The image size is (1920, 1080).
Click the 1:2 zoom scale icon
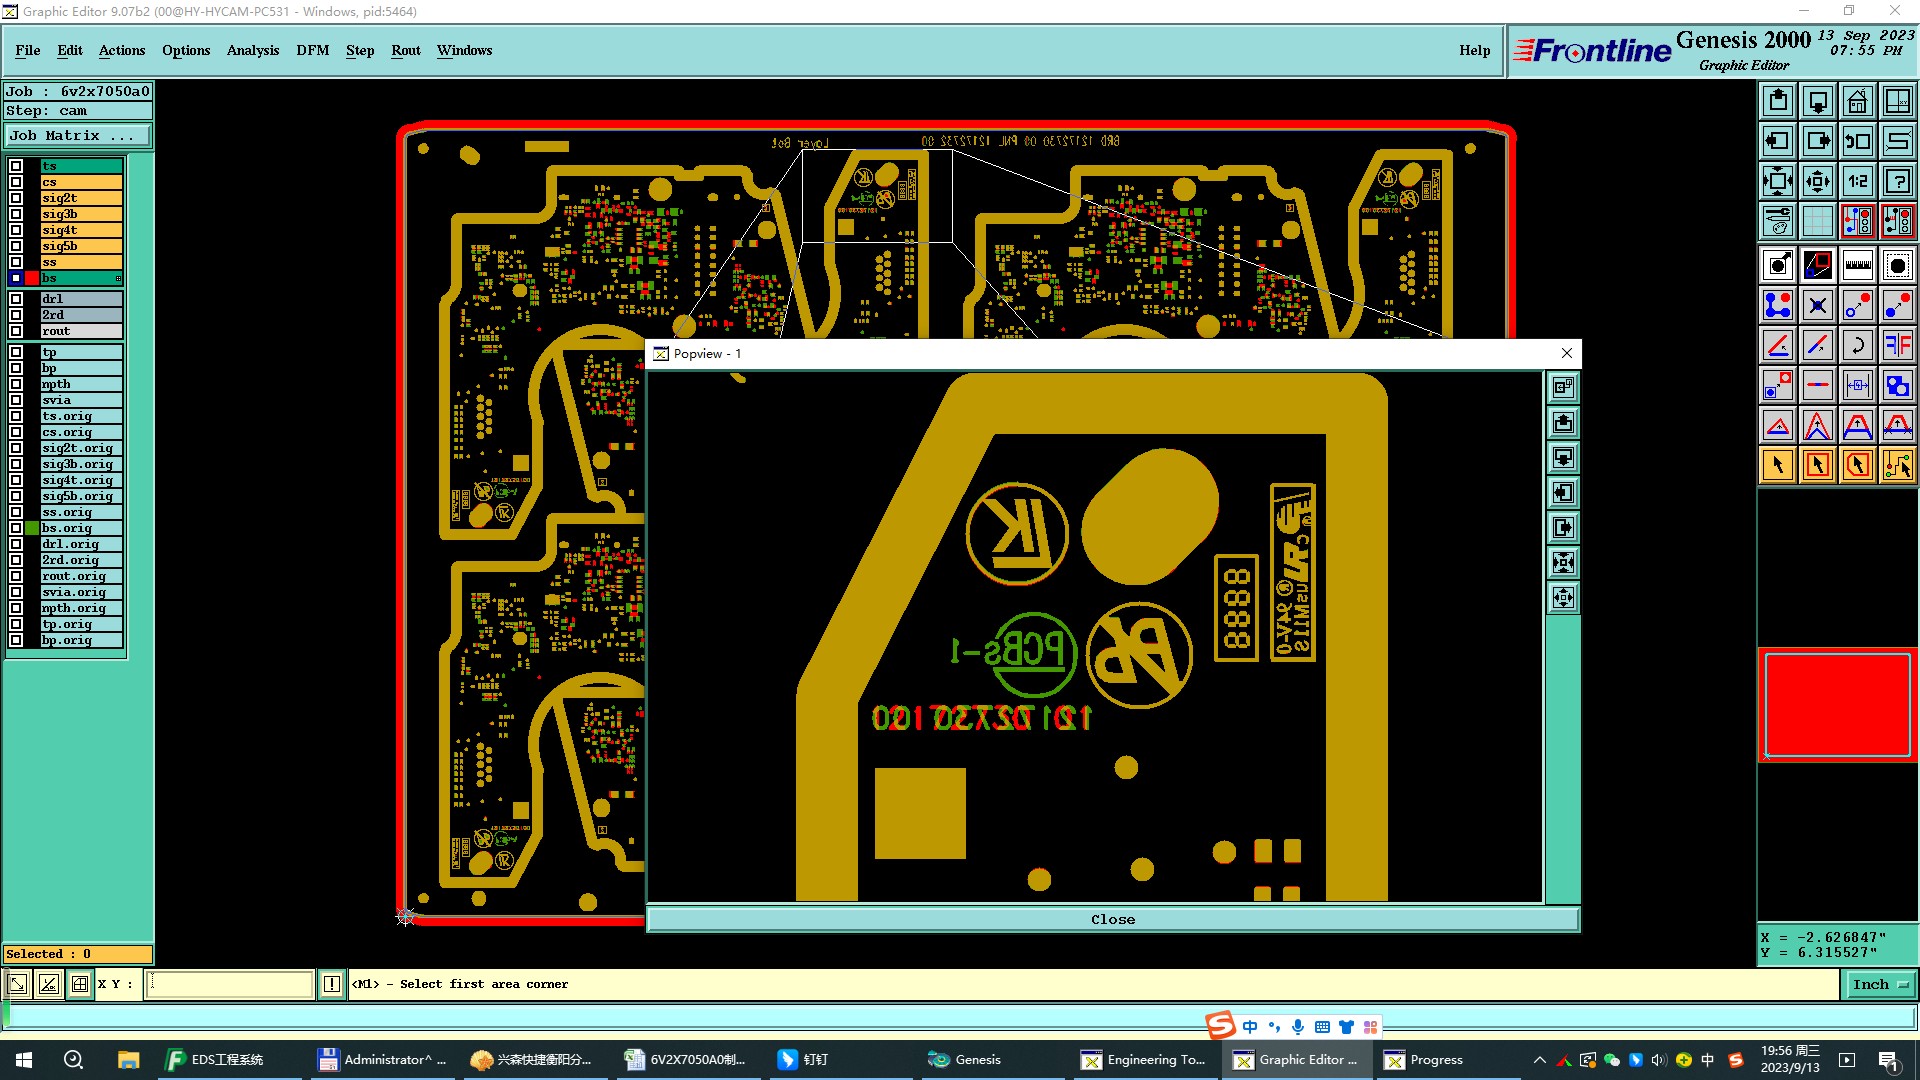pos(1857,181)
